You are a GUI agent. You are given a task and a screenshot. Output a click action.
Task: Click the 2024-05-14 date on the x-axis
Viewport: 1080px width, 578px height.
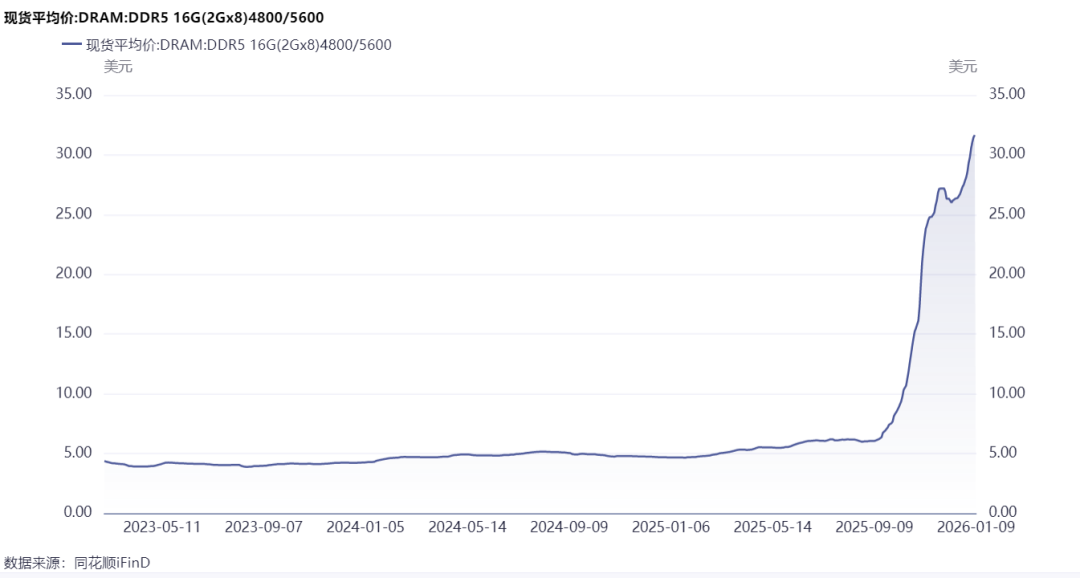[467, 527]
